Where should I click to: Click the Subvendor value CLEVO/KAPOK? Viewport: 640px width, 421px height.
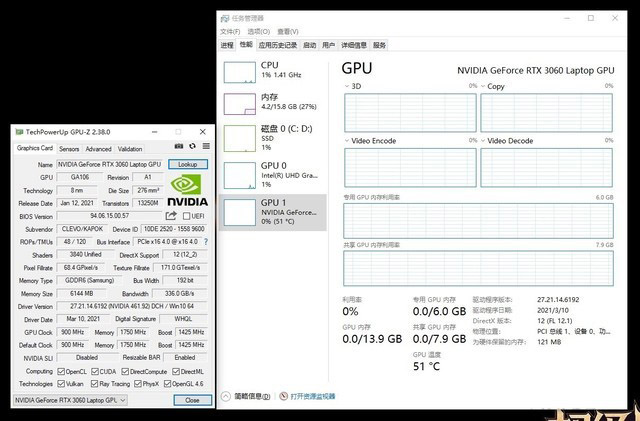click(82, 229)
